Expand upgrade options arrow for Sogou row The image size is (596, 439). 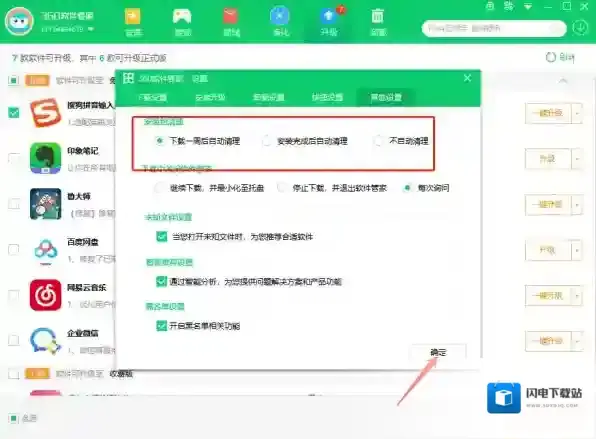(x=577, y=113)
